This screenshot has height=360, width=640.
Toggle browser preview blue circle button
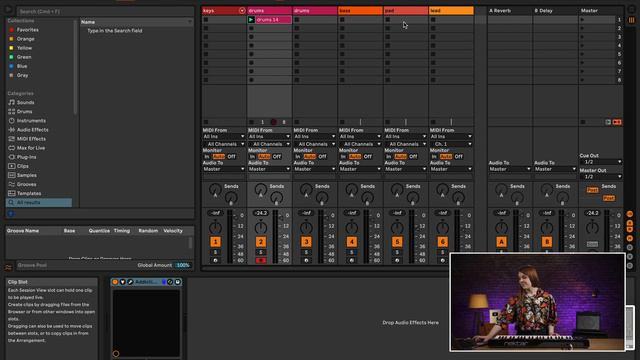coord(11,213)
